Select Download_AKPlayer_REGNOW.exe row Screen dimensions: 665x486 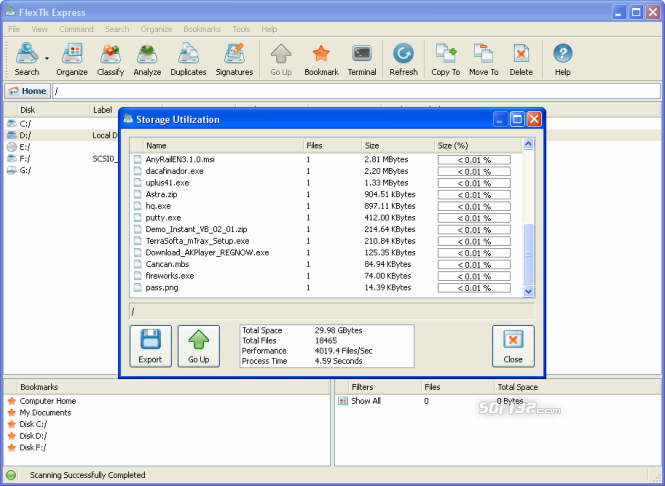(x=326, y=253)
